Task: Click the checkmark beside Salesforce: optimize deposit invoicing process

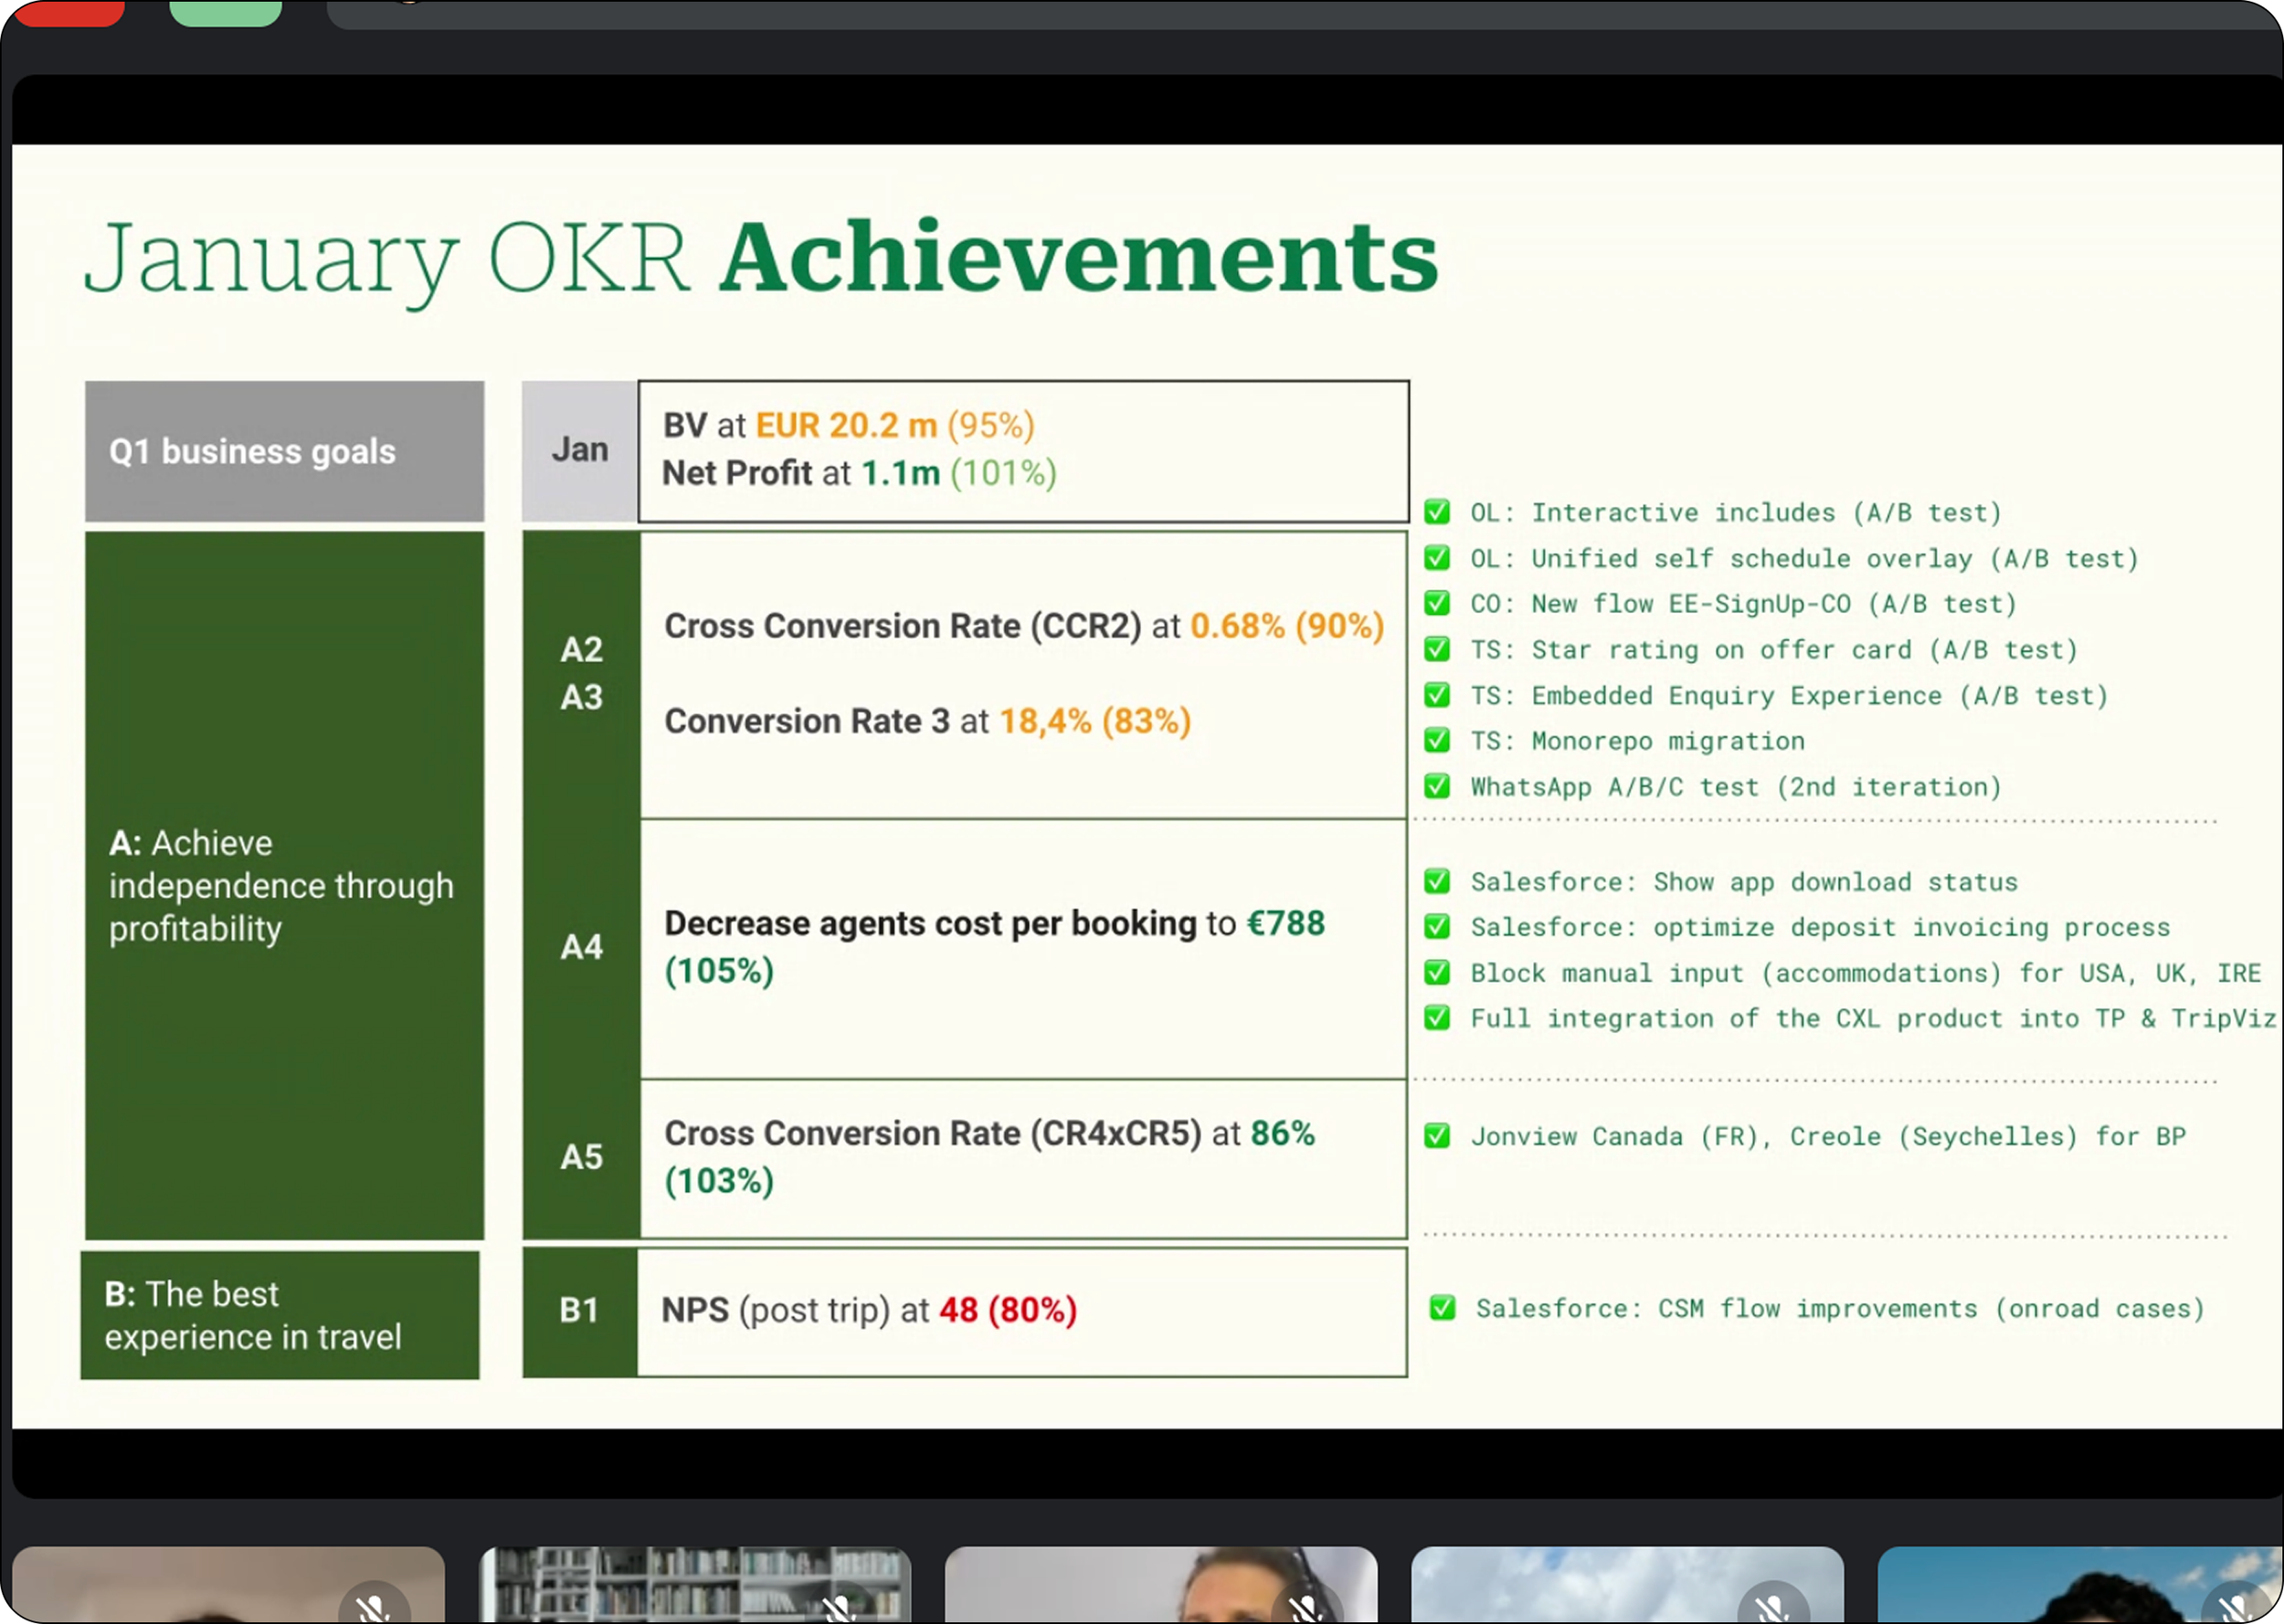Action: tap(1437, 927)
